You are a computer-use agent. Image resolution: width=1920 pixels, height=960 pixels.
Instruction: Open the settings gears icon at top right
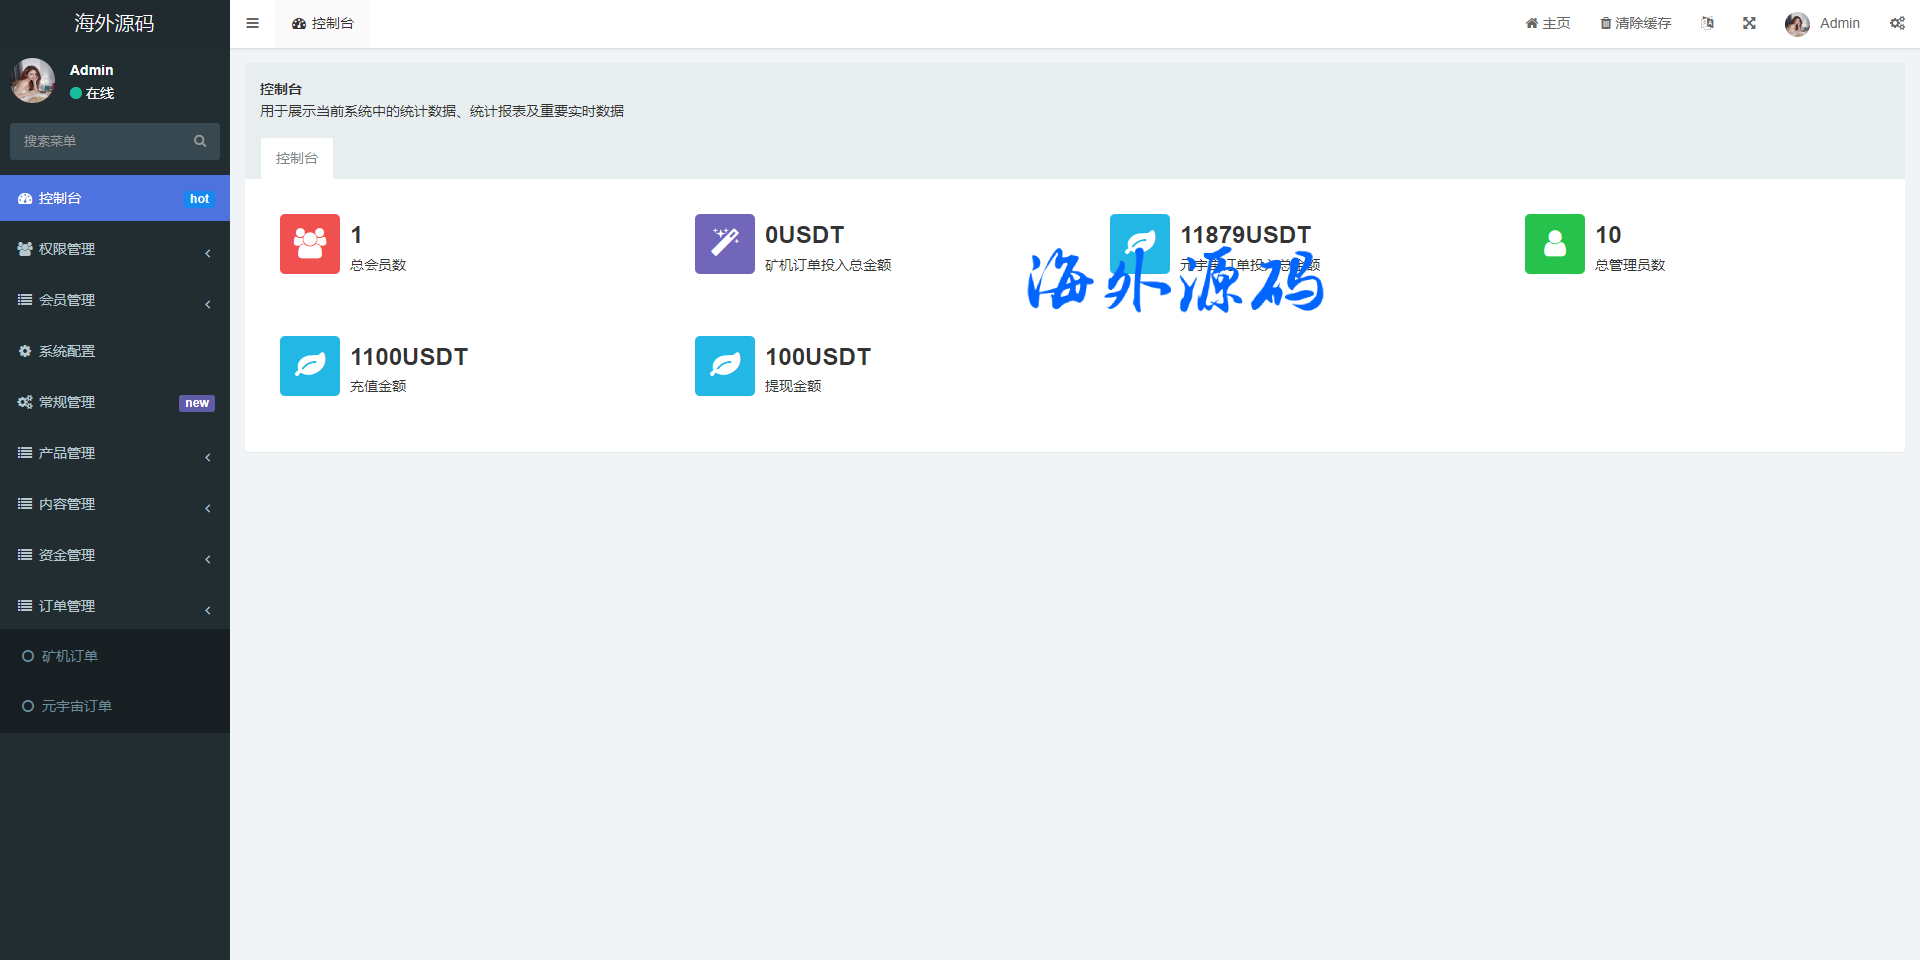pos(1897,23)
